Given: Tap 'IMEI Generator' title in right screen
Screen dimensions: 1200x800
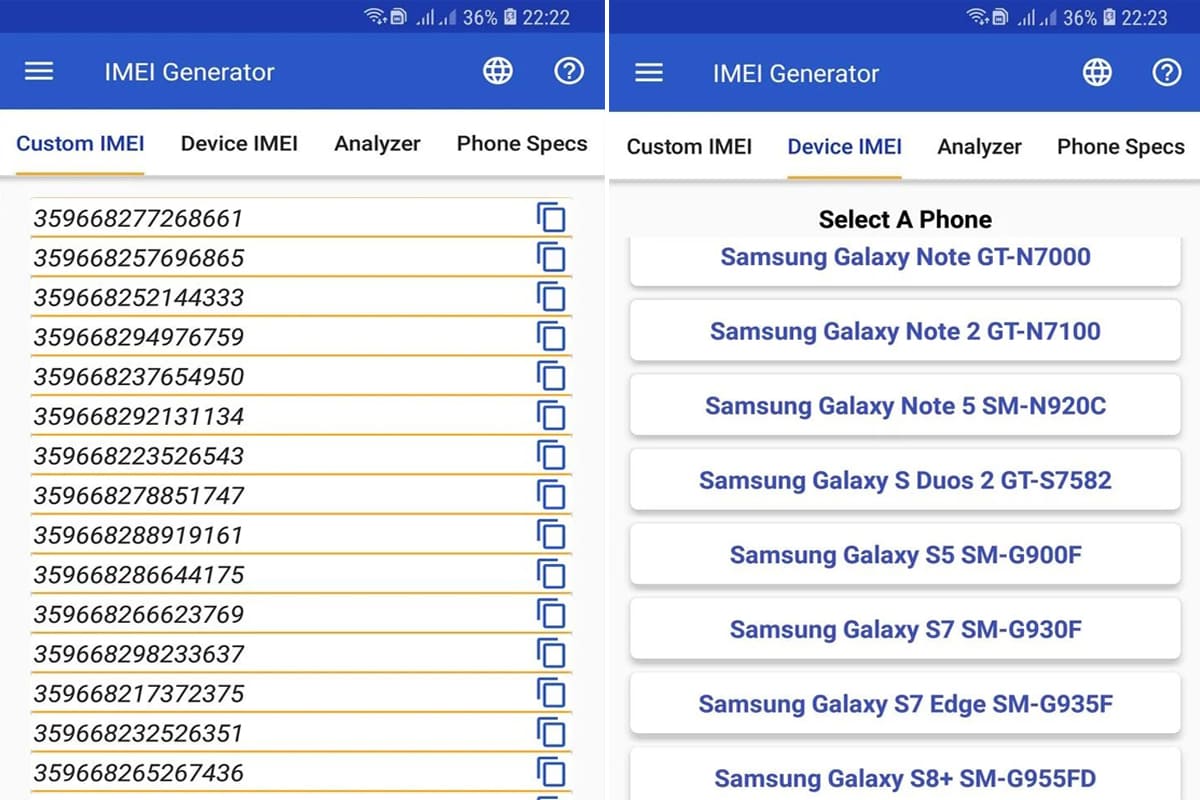Looking at the screenshot, I should (x=796, y=73).
